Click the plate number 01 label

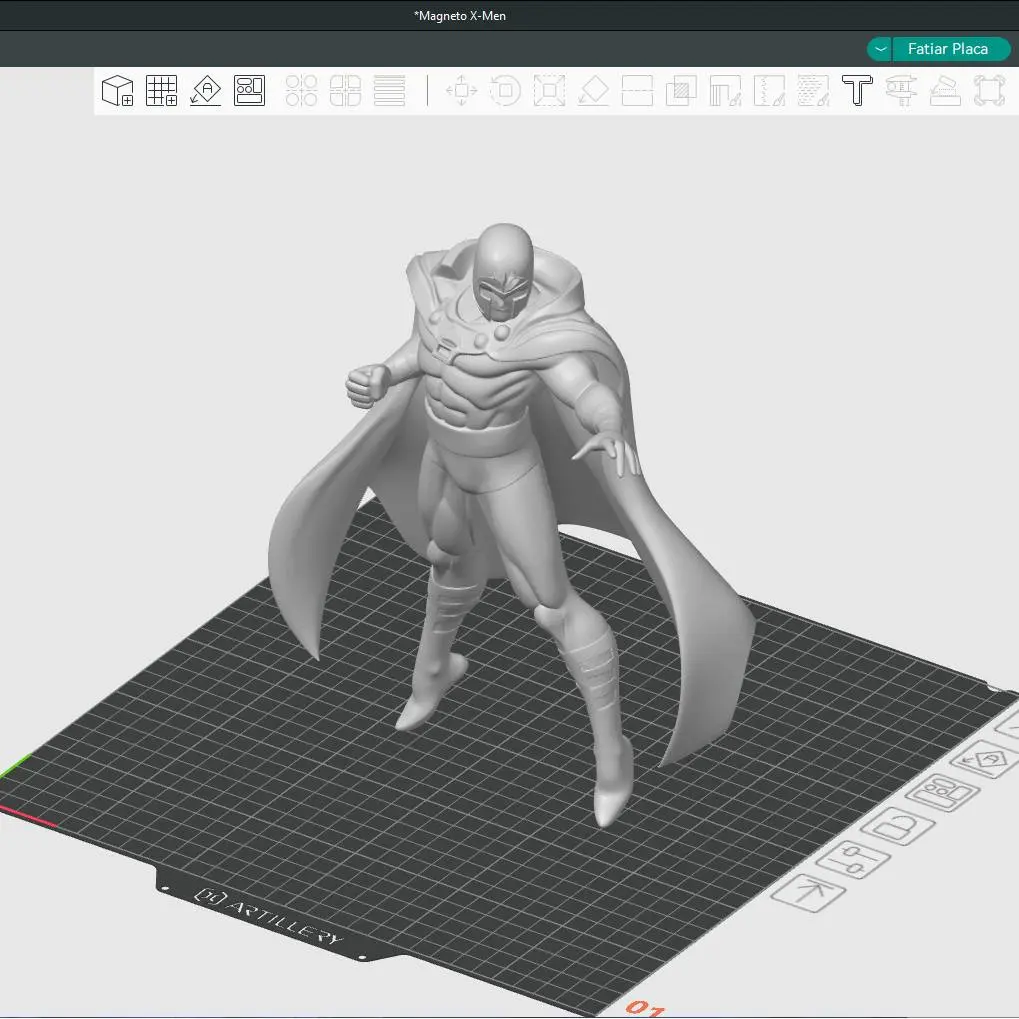[x=645, y=1008]
